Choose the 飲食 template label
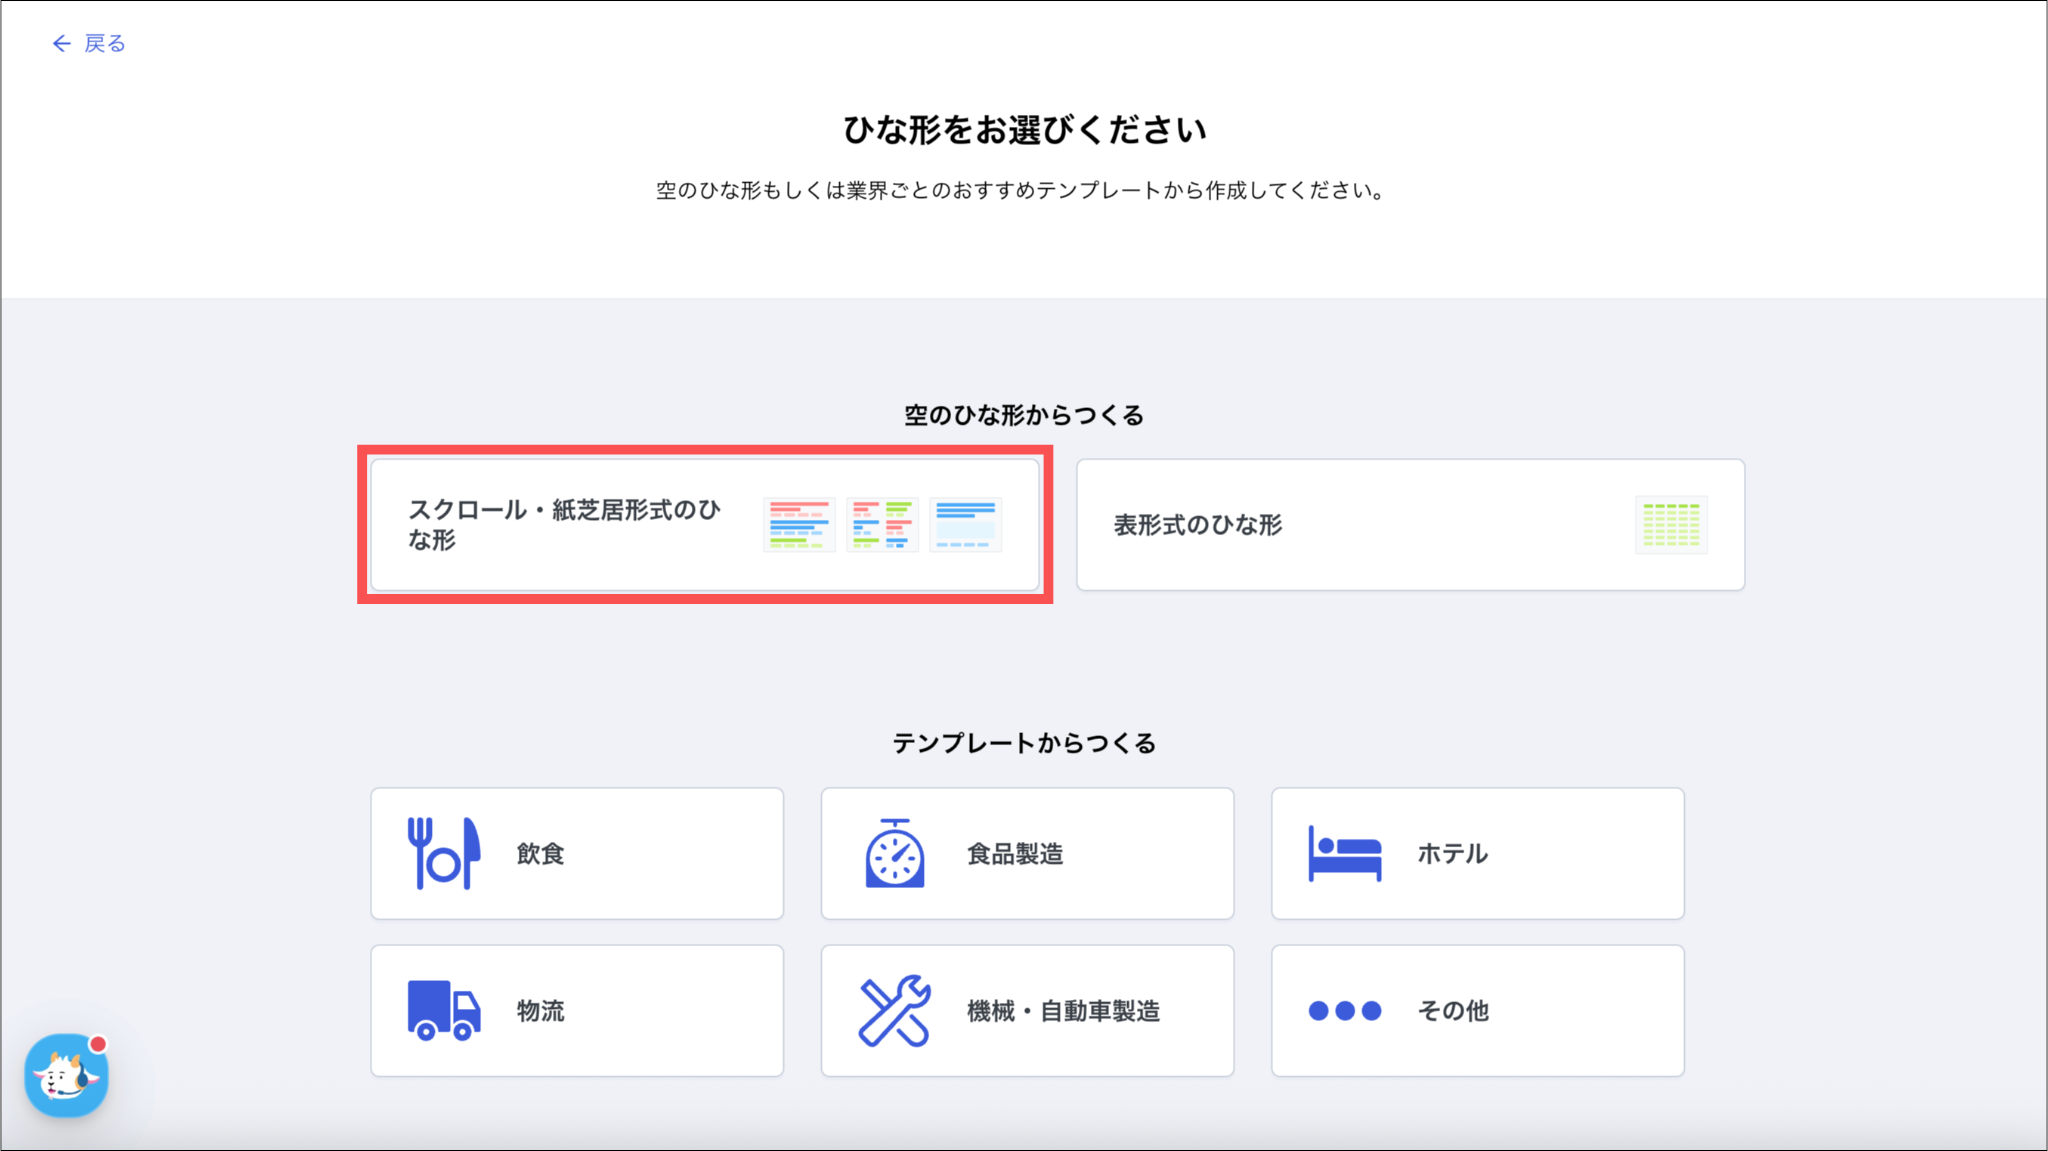This screenshot has width=2048, height=1151. pos(540,853)
